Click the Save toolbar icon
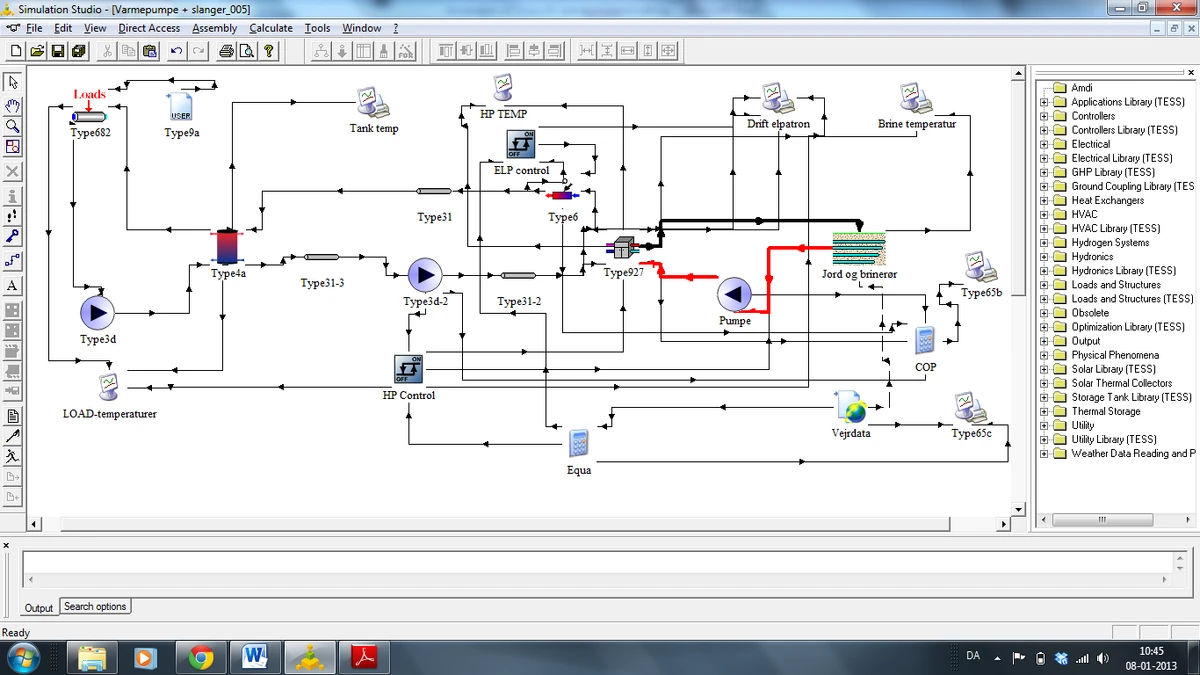The image size is (1200, 675). (57, 51)
